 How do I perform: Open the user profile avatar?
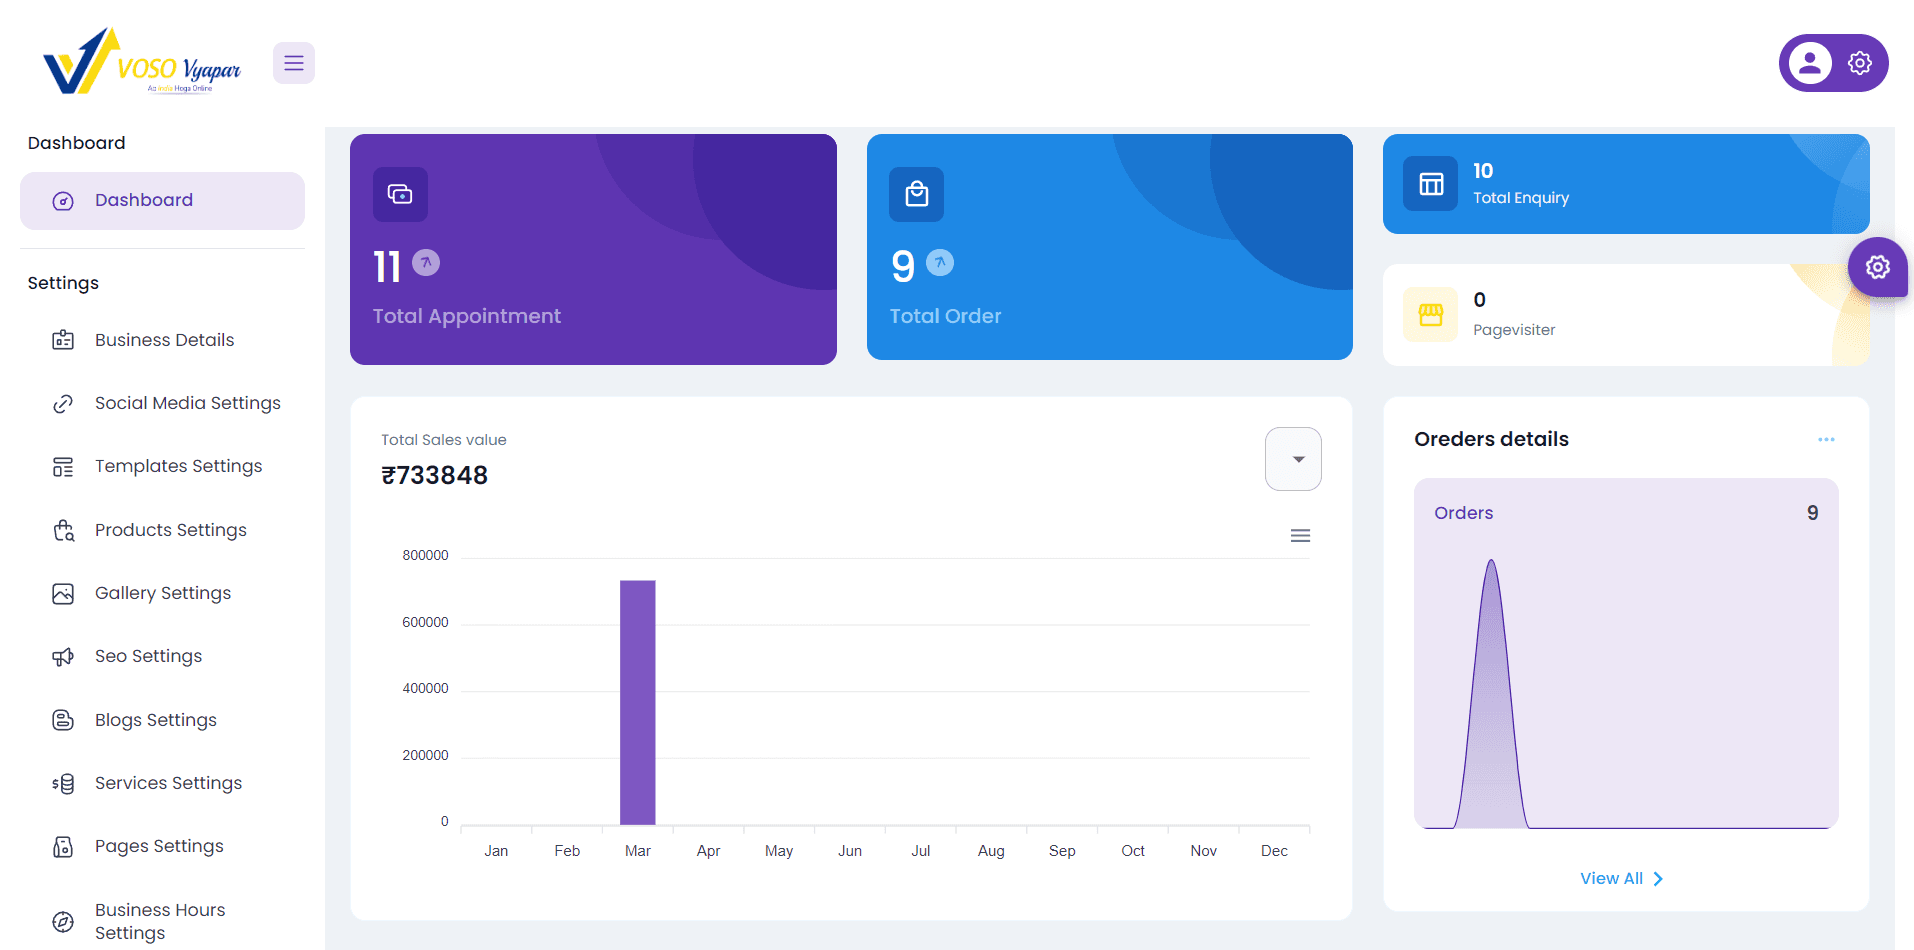1809,63
